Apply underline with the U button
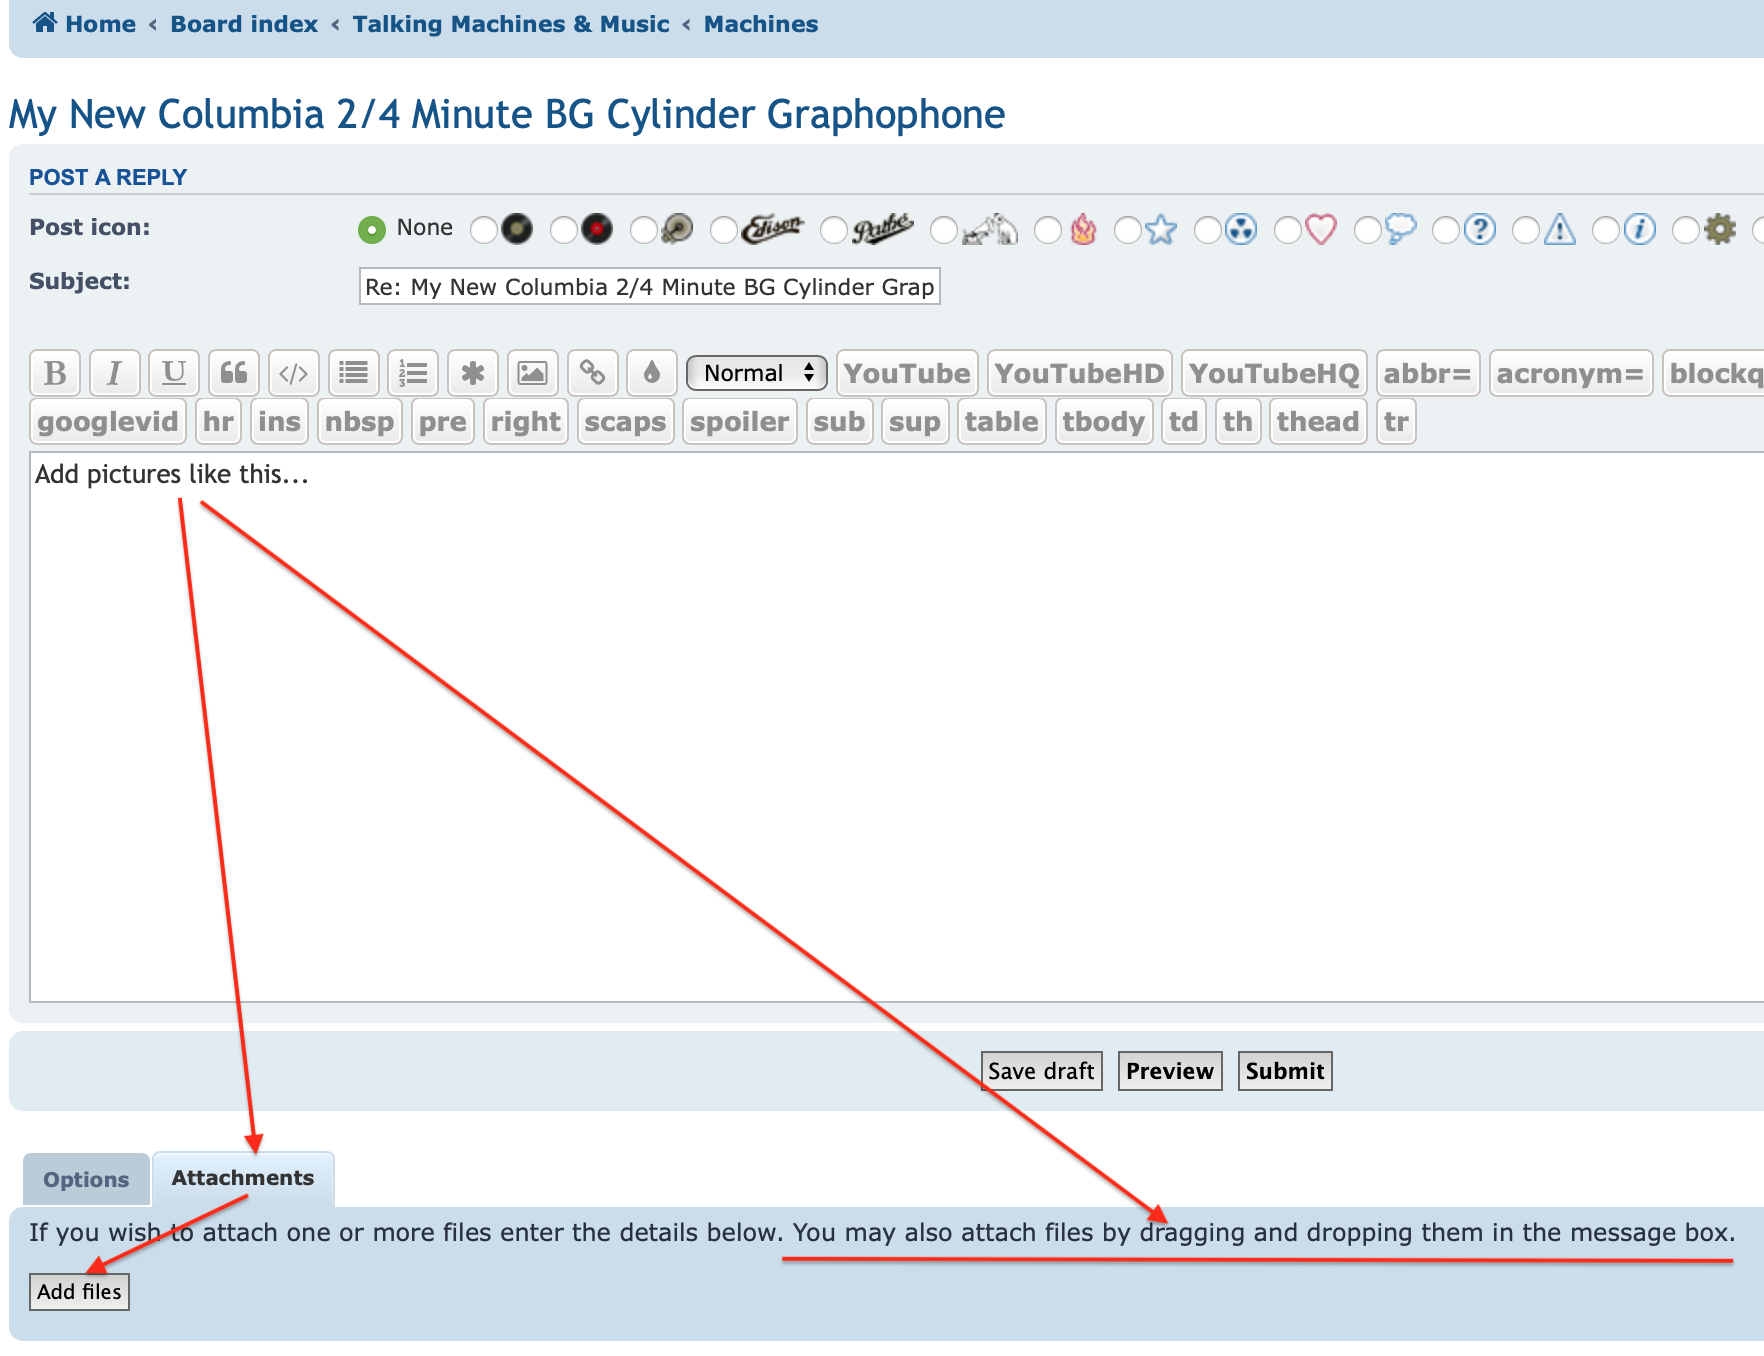1764x1356 pixels. pos(174,374)
